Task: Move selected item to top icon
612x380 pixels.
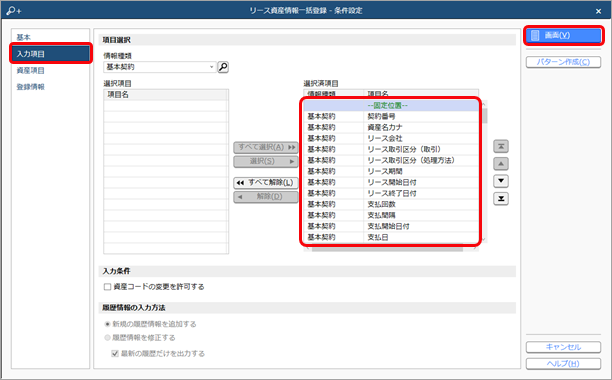Action: (x=501, y=146)
